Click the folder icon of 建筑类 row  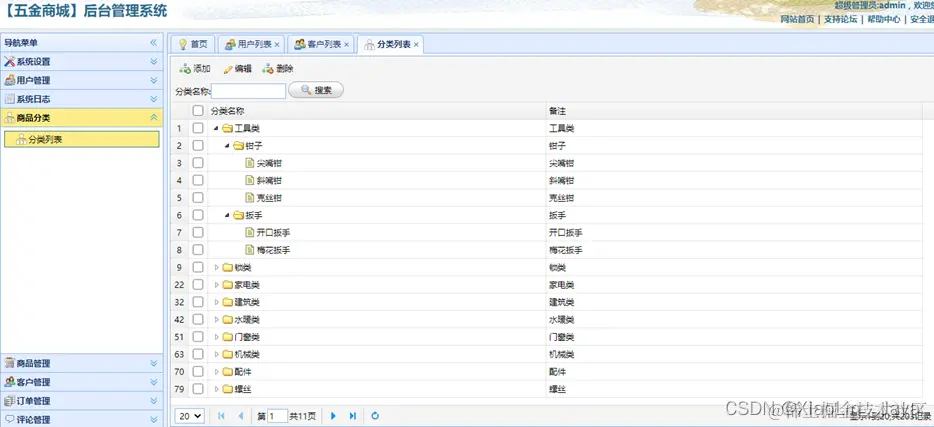[228, 302]
